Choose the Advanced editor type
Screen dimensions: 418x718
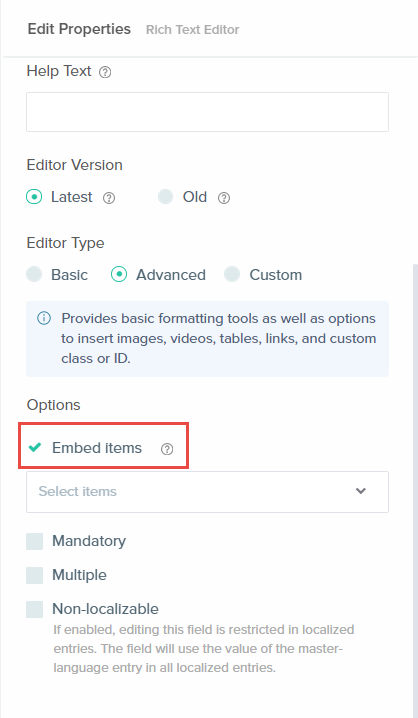click(119, 275)
